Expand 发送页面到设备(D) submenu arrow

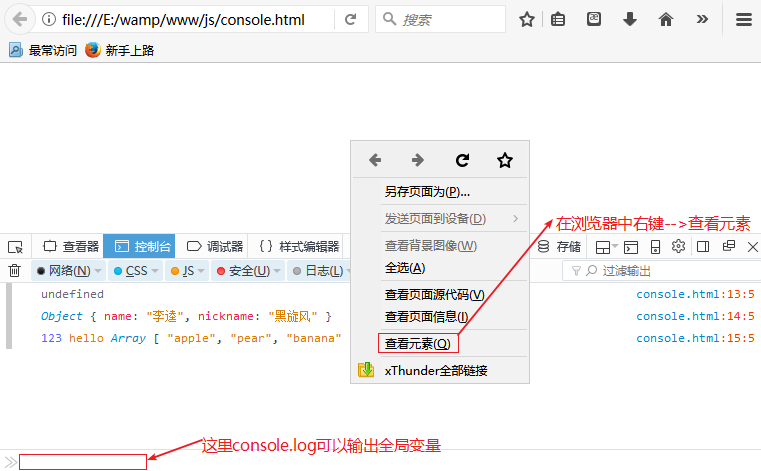(x=515, y=219)
